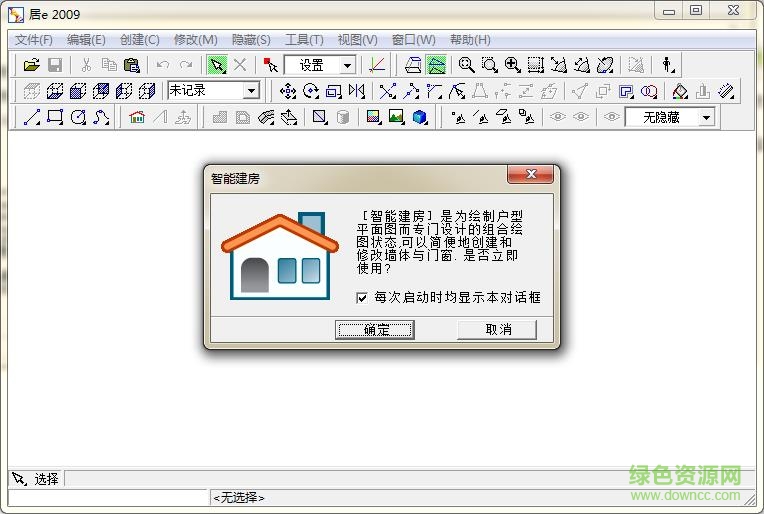Open the 视图(V) menu

point(357,39)
